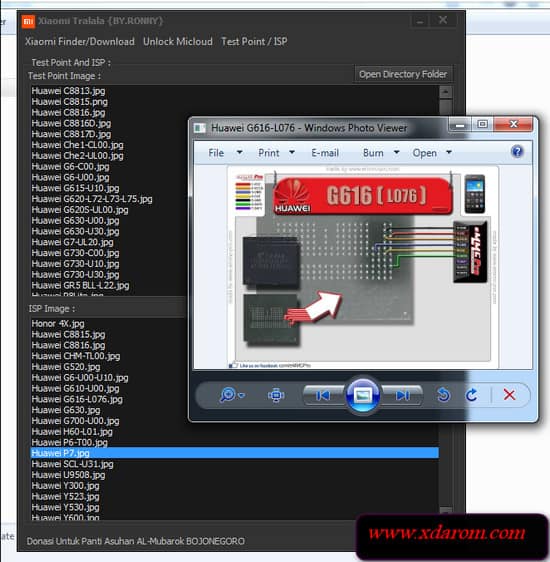550x562 pixels.
Task: Click E-mail in the Photo Viewer toolbar
Action: [325, 153]
